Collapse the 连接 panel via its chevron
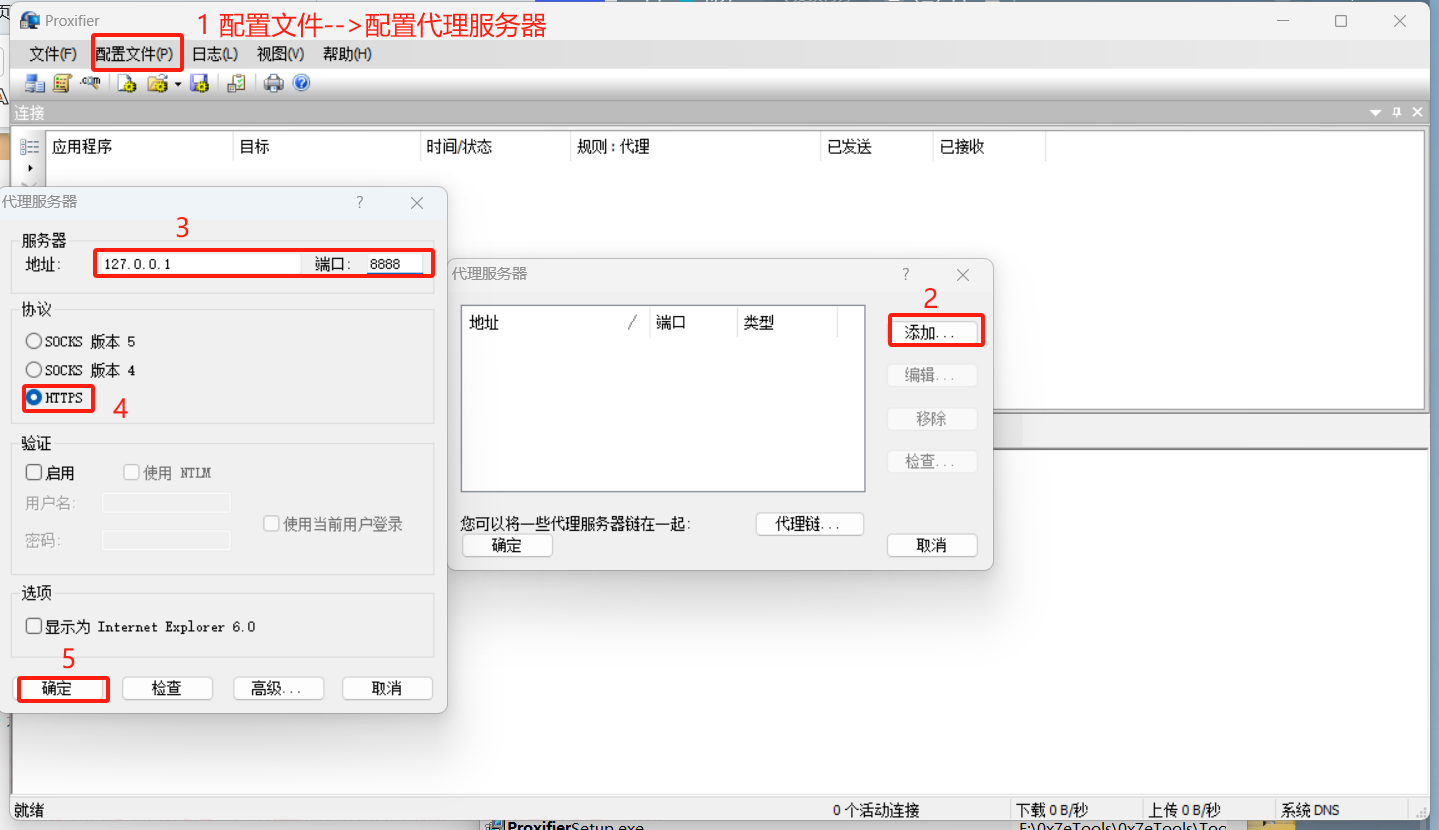 (1375, 112)
